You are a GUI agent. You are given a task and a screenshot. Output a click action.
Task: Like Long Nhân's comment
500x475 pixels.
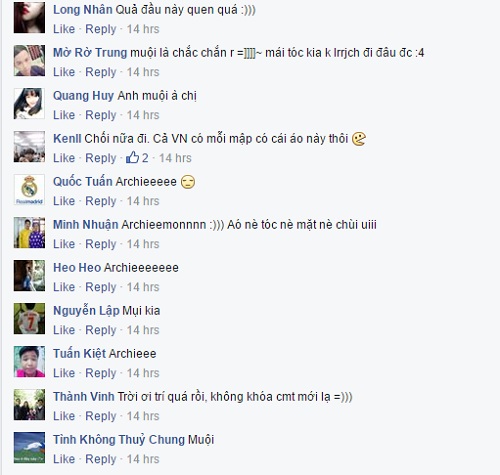click(64, 29)
